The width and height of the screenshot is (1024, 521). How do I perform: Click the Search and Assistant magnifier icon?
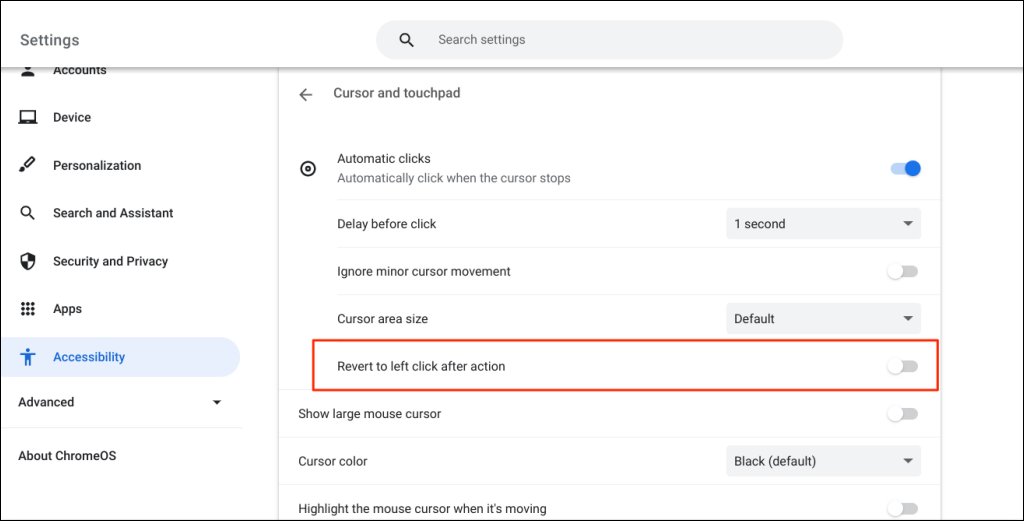pos(28,213)
